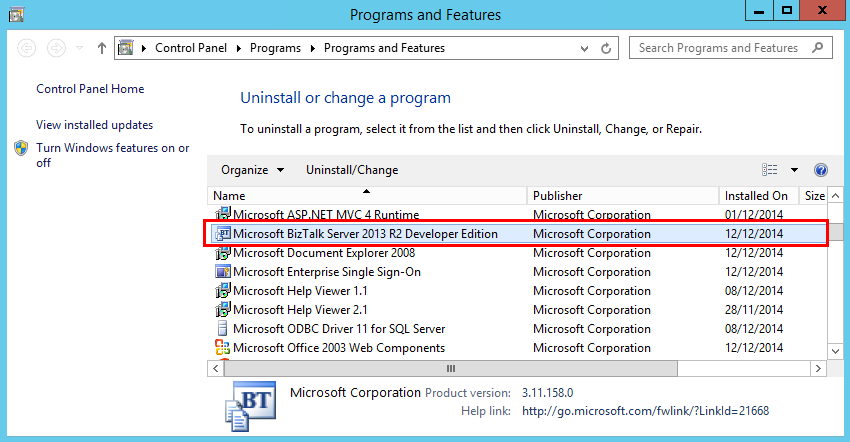
Task: Sort list by Installed On column header
Action: pos(755,196)
